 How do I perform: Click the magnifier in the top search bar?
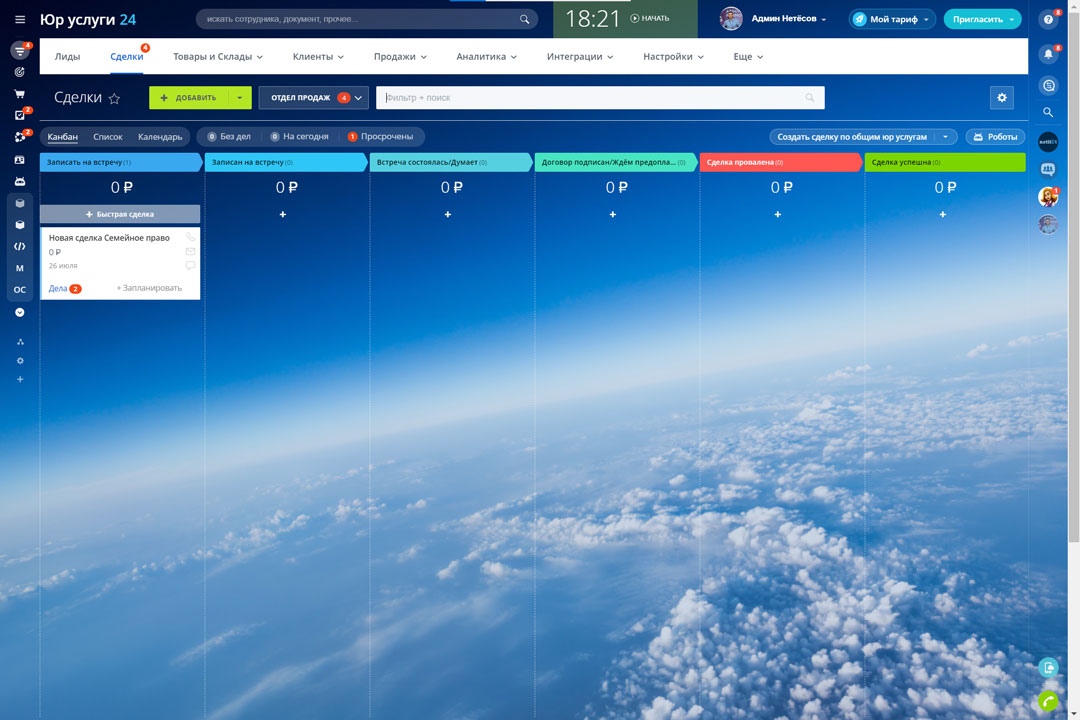(x=524, y=19)
